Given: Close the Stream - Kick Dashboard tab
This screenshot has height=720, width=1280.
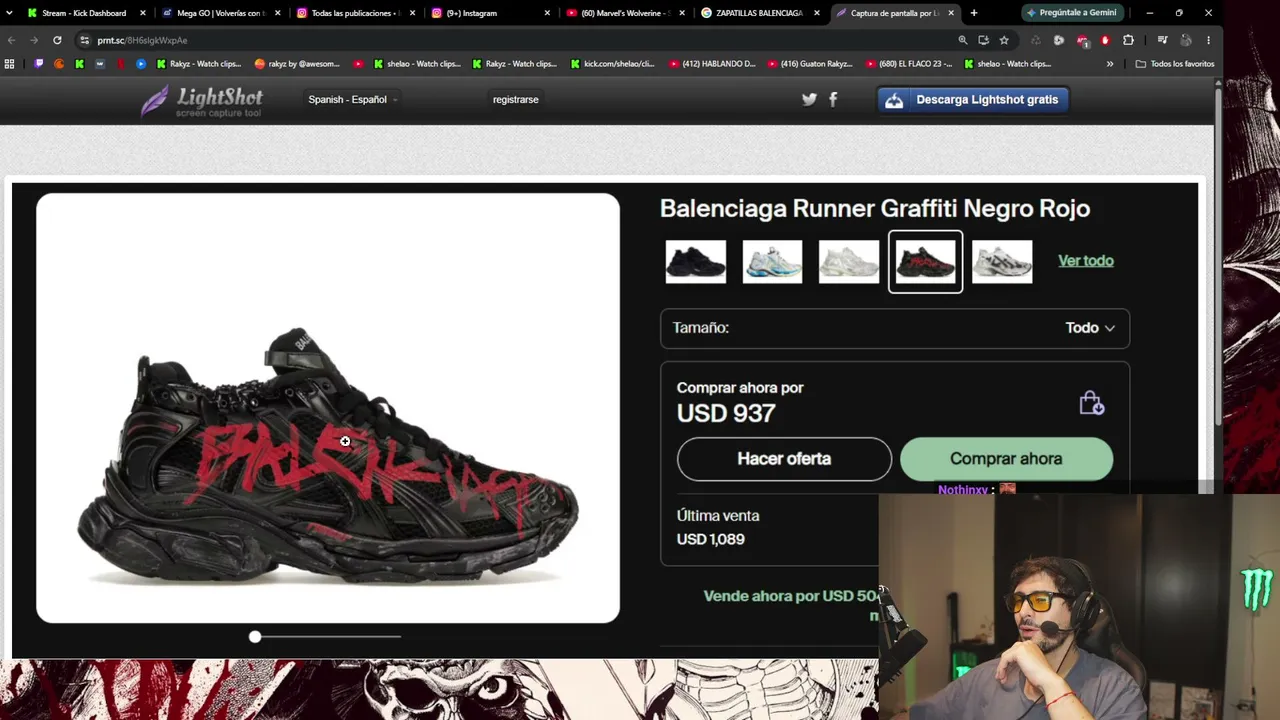Looking at the screenshot, I should click(x=143, y=13).
